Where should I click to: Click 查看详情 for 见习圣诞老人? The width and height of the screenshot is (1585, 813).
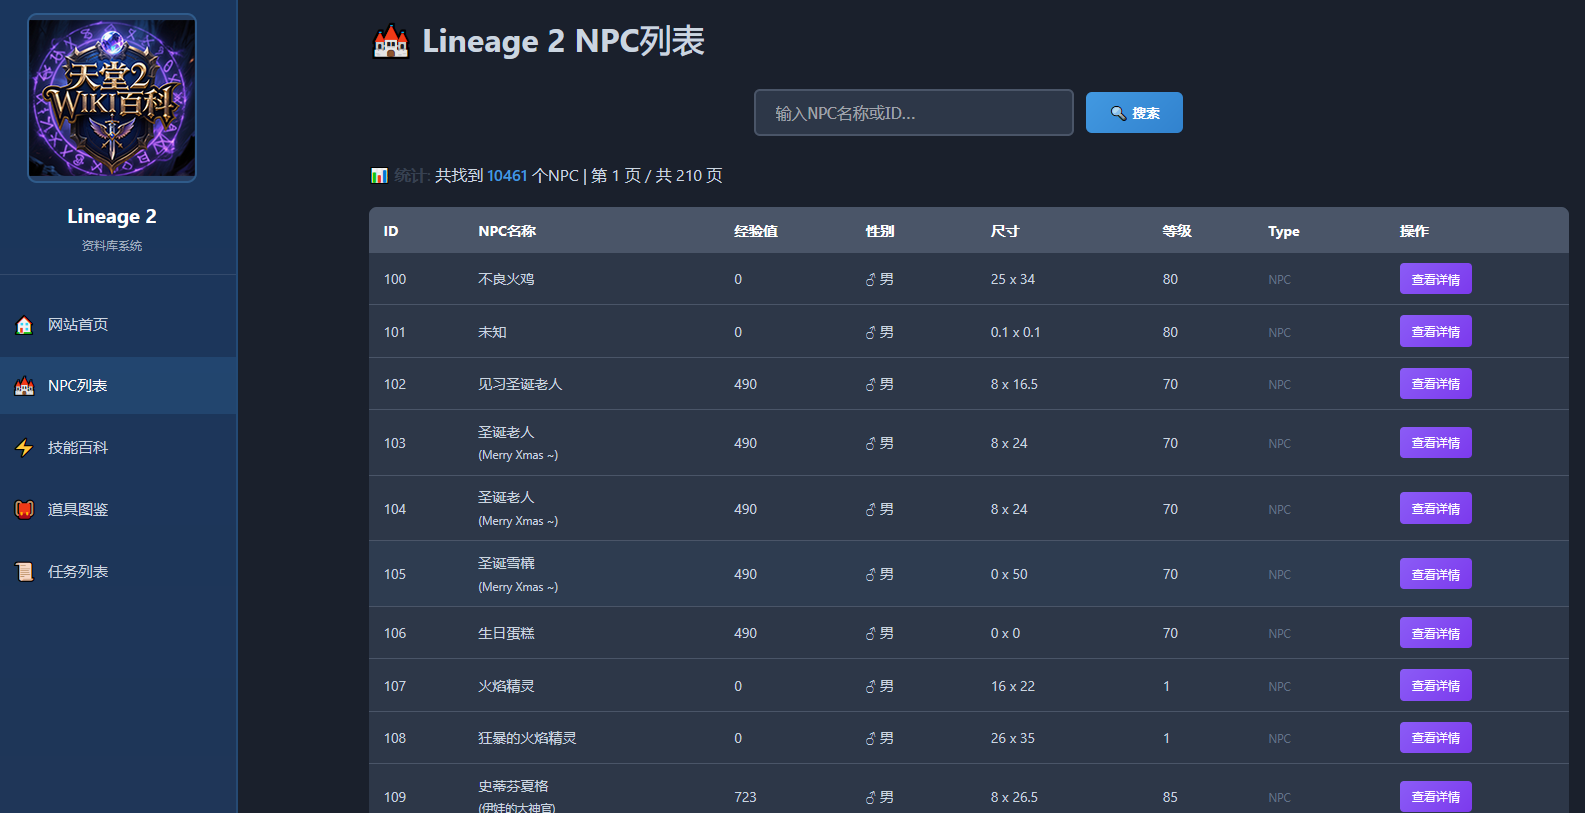(x=1435, y=384)
